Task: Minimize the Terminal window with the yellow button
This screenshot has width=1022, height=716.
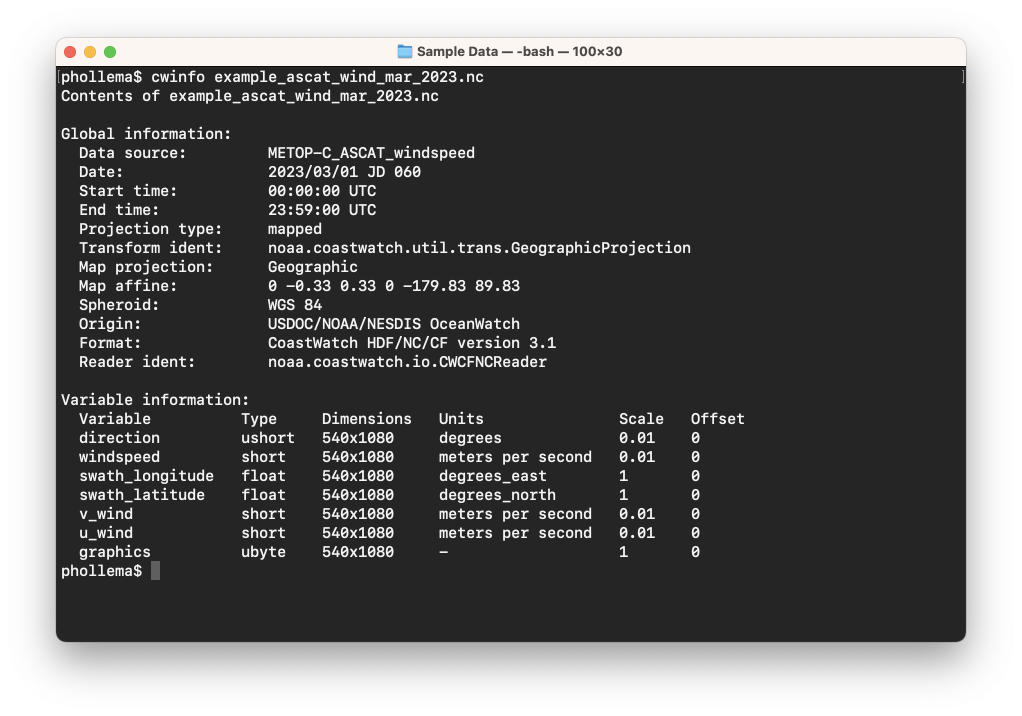Action: [90, 52]
